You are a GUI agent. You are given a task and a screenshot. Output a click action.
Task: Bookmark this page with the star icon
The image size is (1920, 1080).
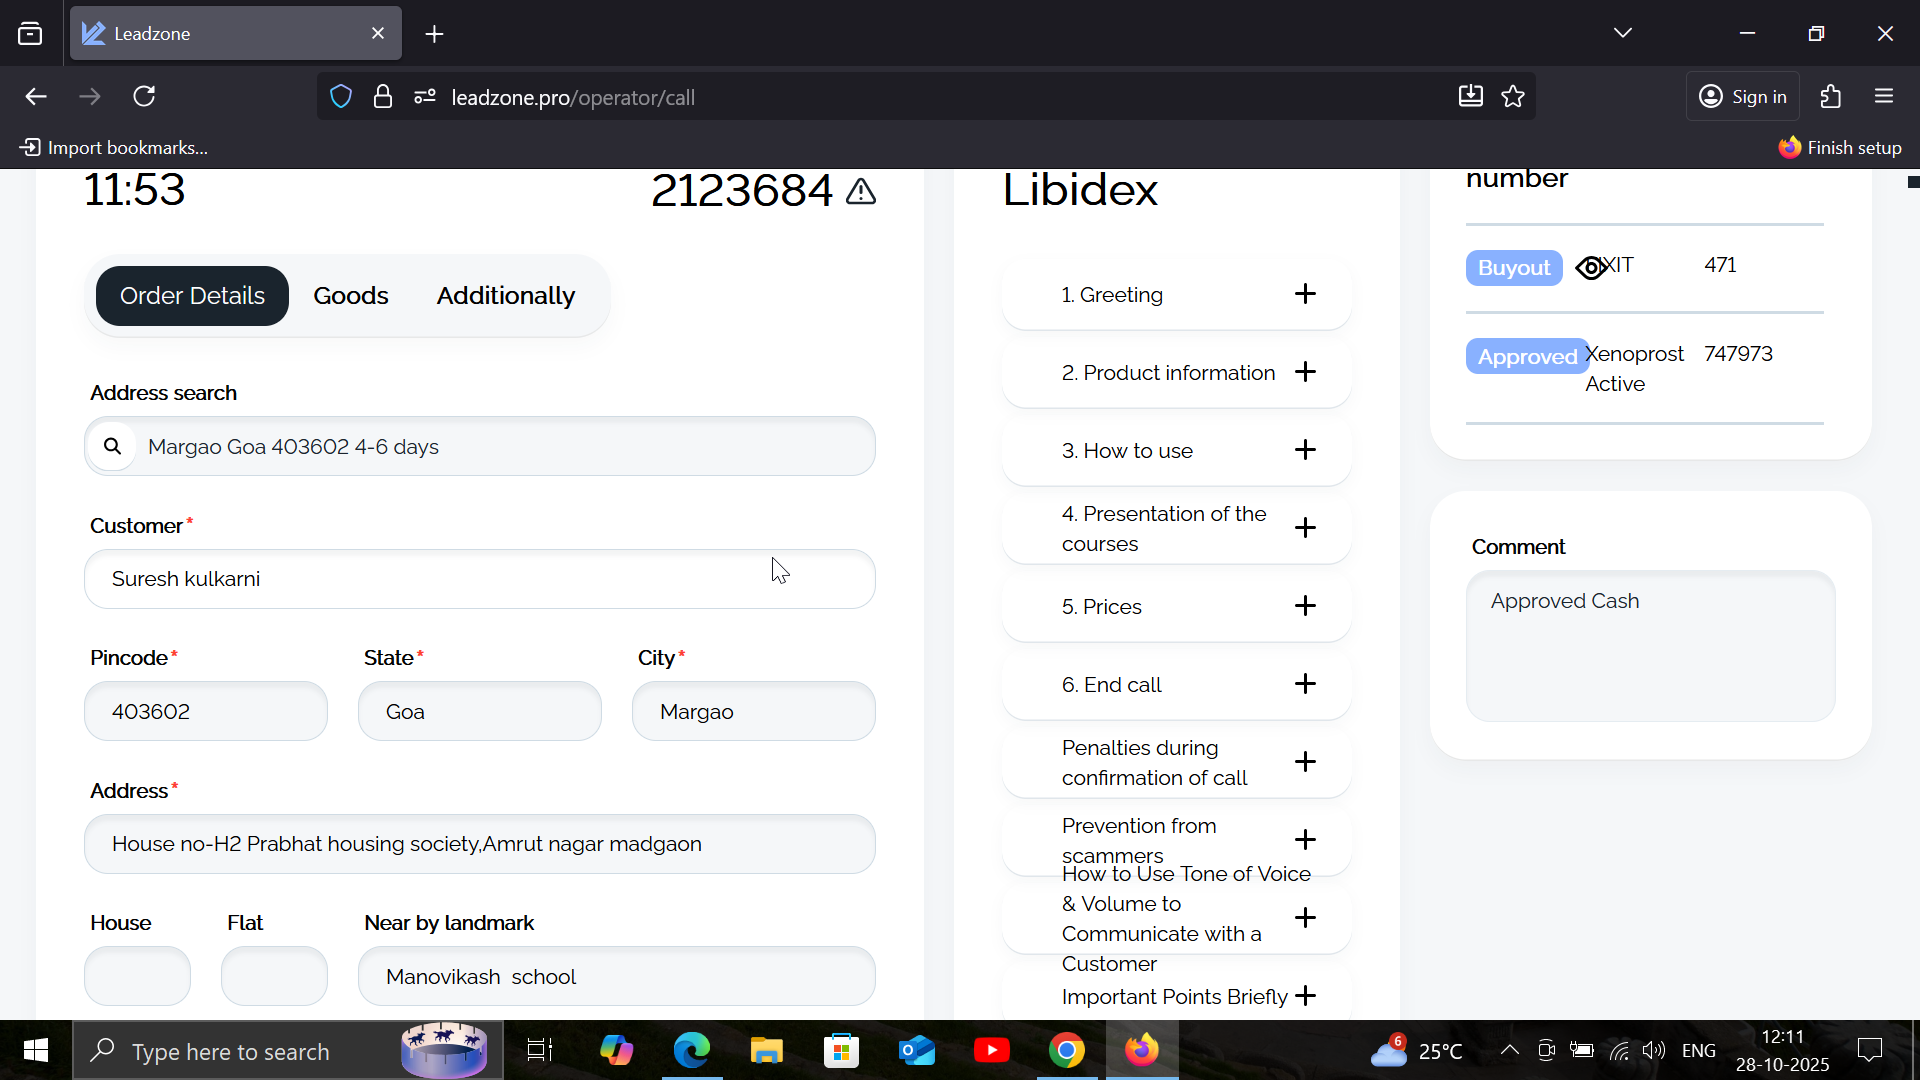point(1513,97)
